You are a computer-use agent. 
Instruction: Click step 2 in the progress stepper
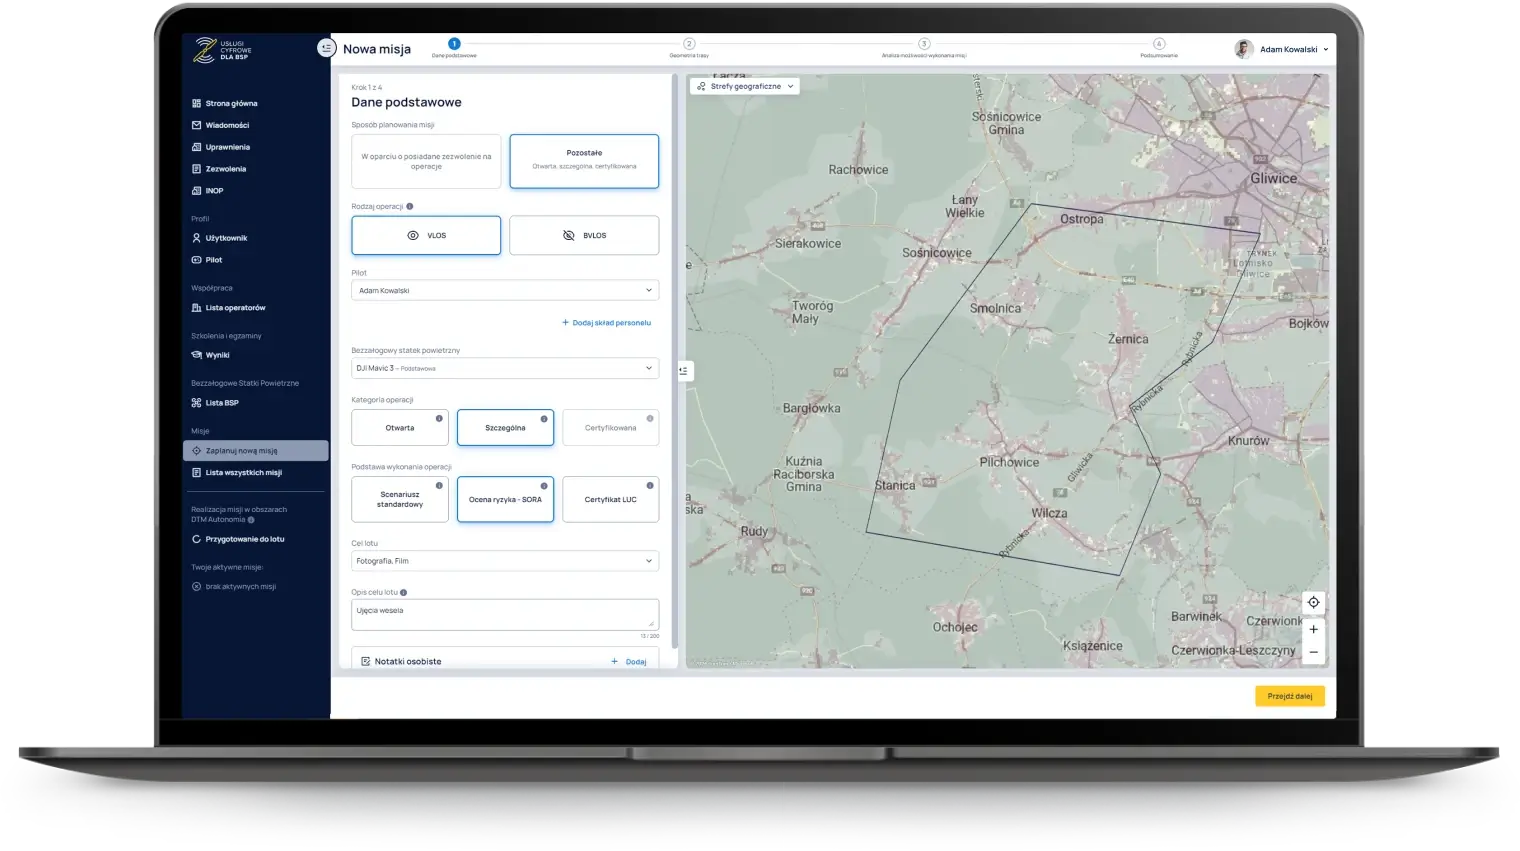689,44
